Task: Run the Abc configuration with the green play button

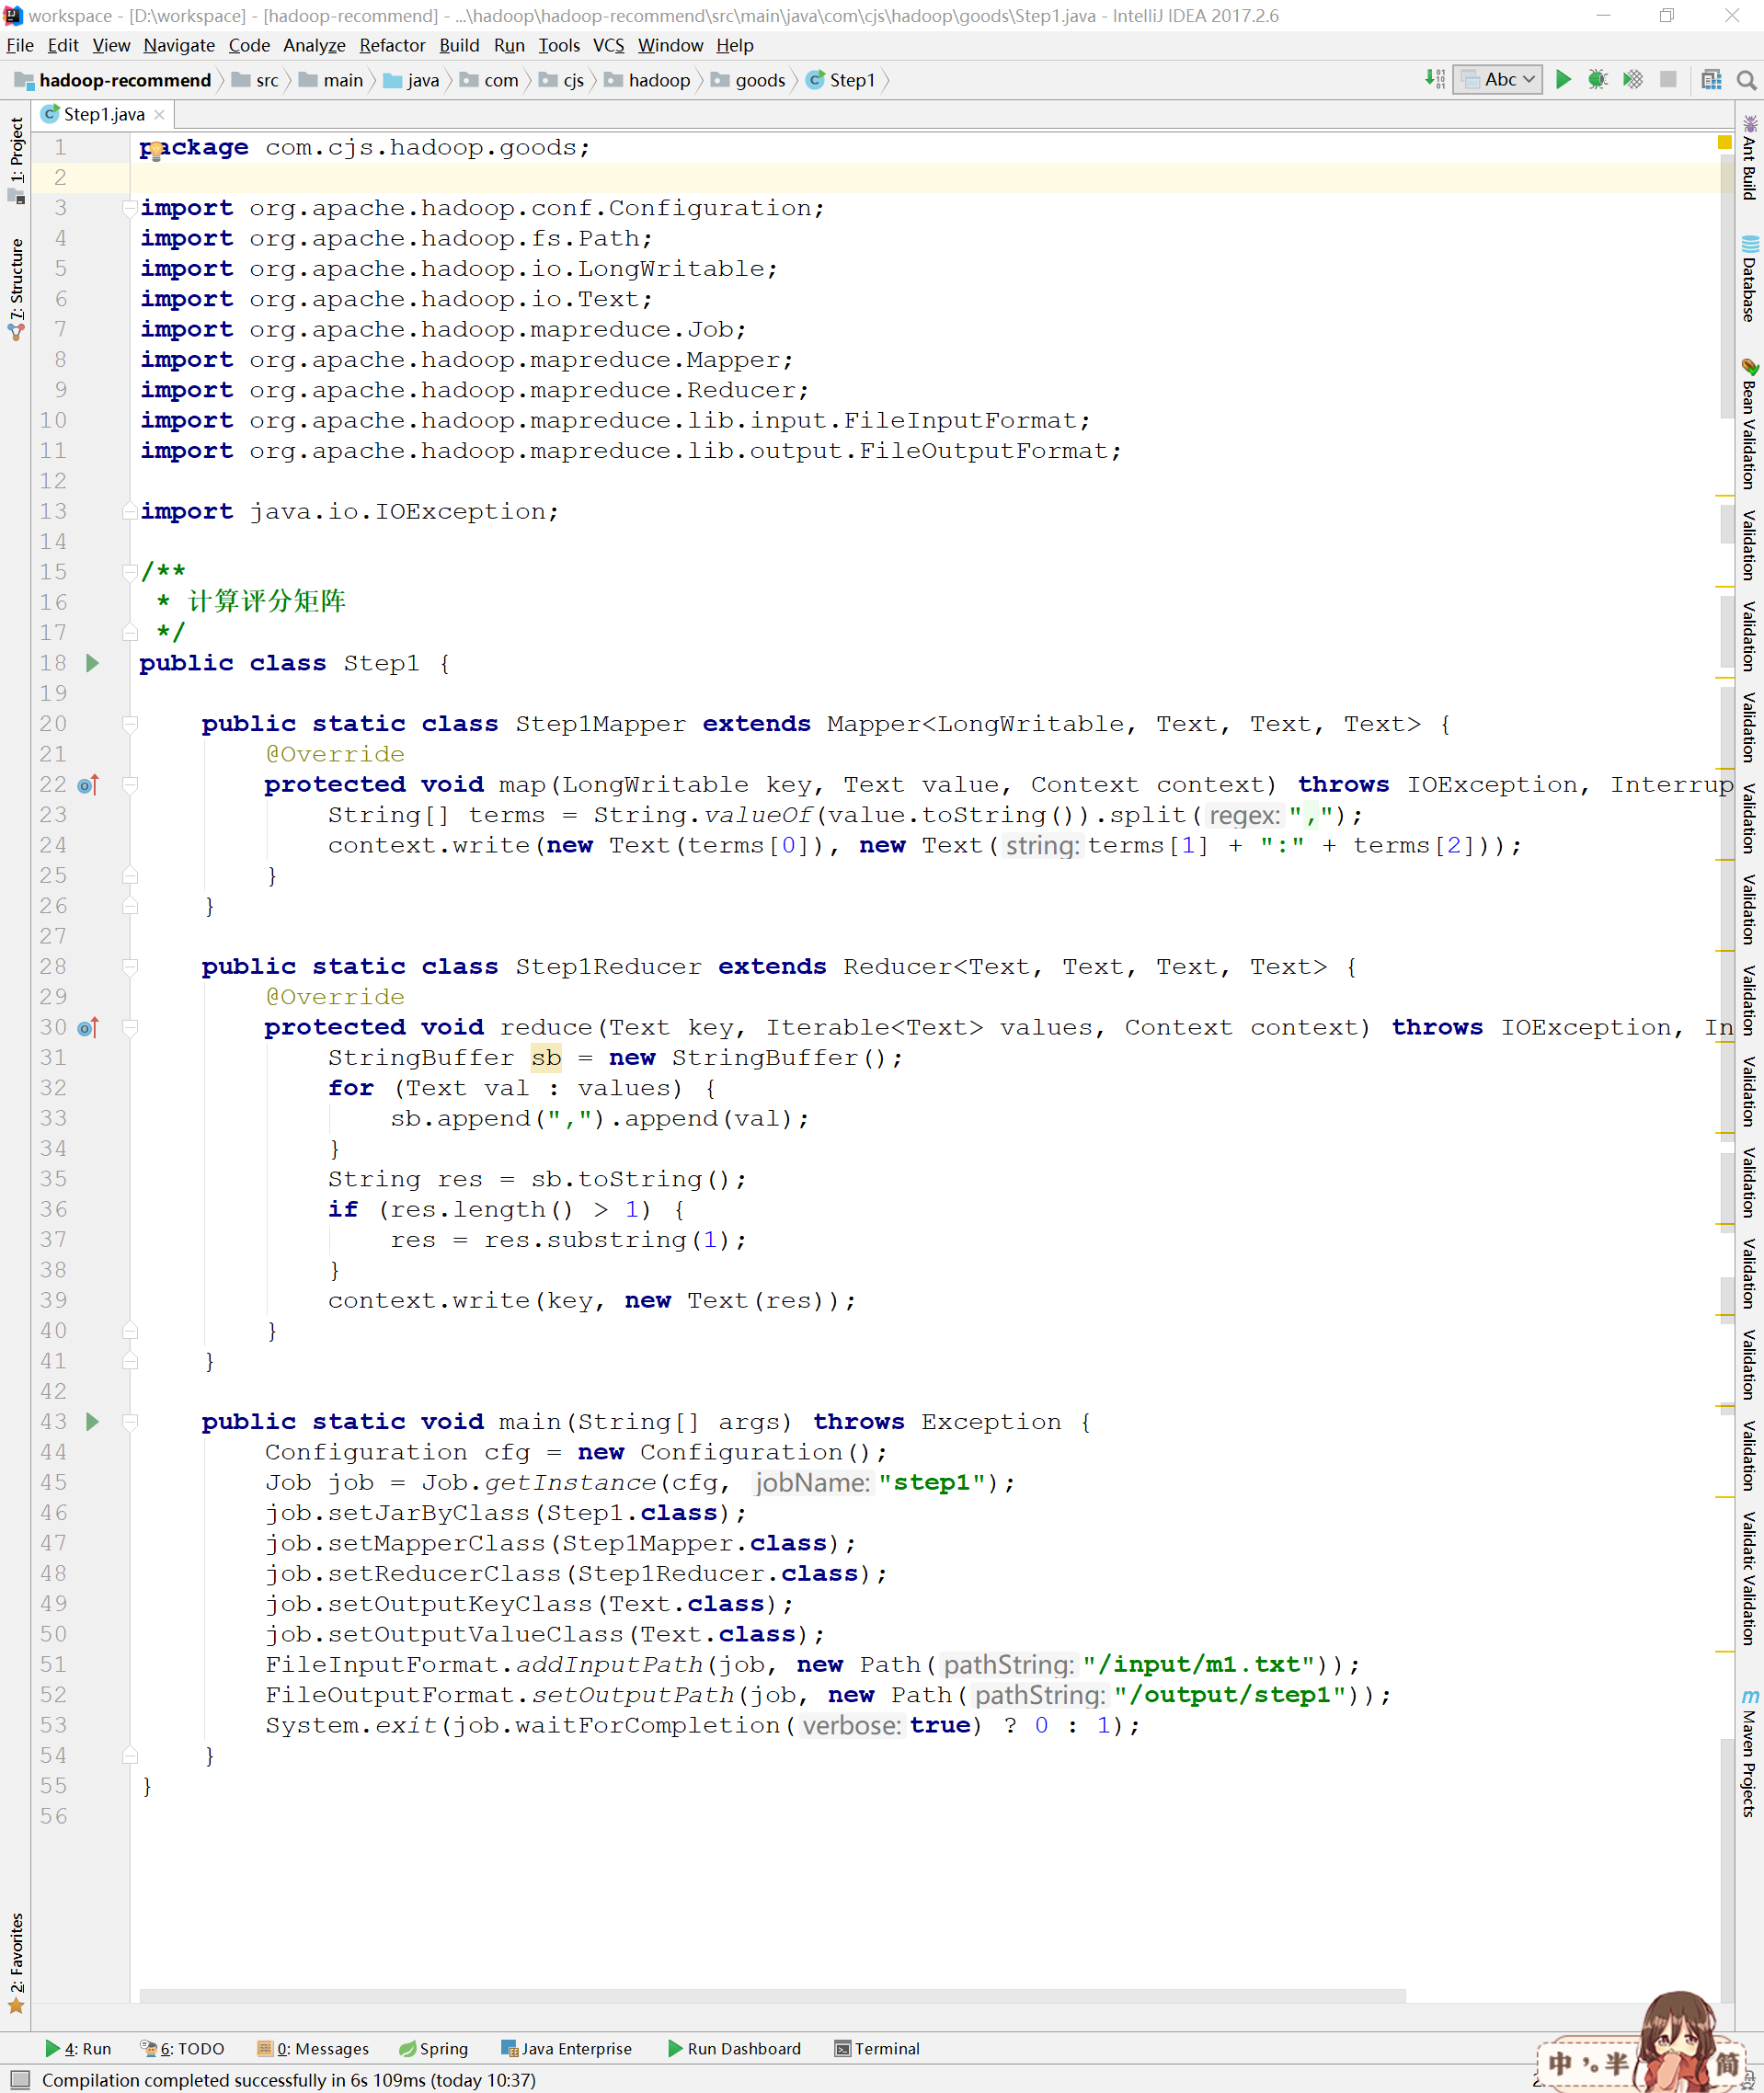Action: coord(1563,80)
